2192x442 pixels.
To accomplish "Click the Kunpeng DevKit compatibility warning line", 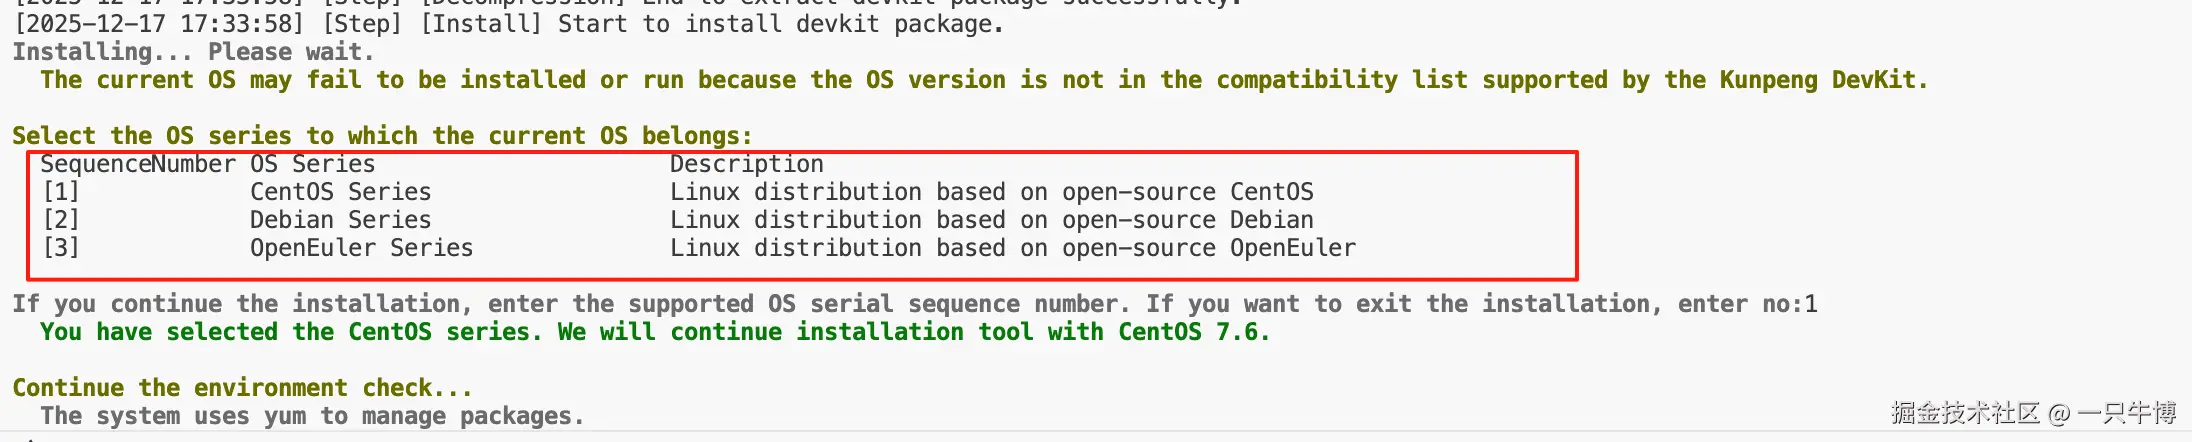I will point(983,80).
